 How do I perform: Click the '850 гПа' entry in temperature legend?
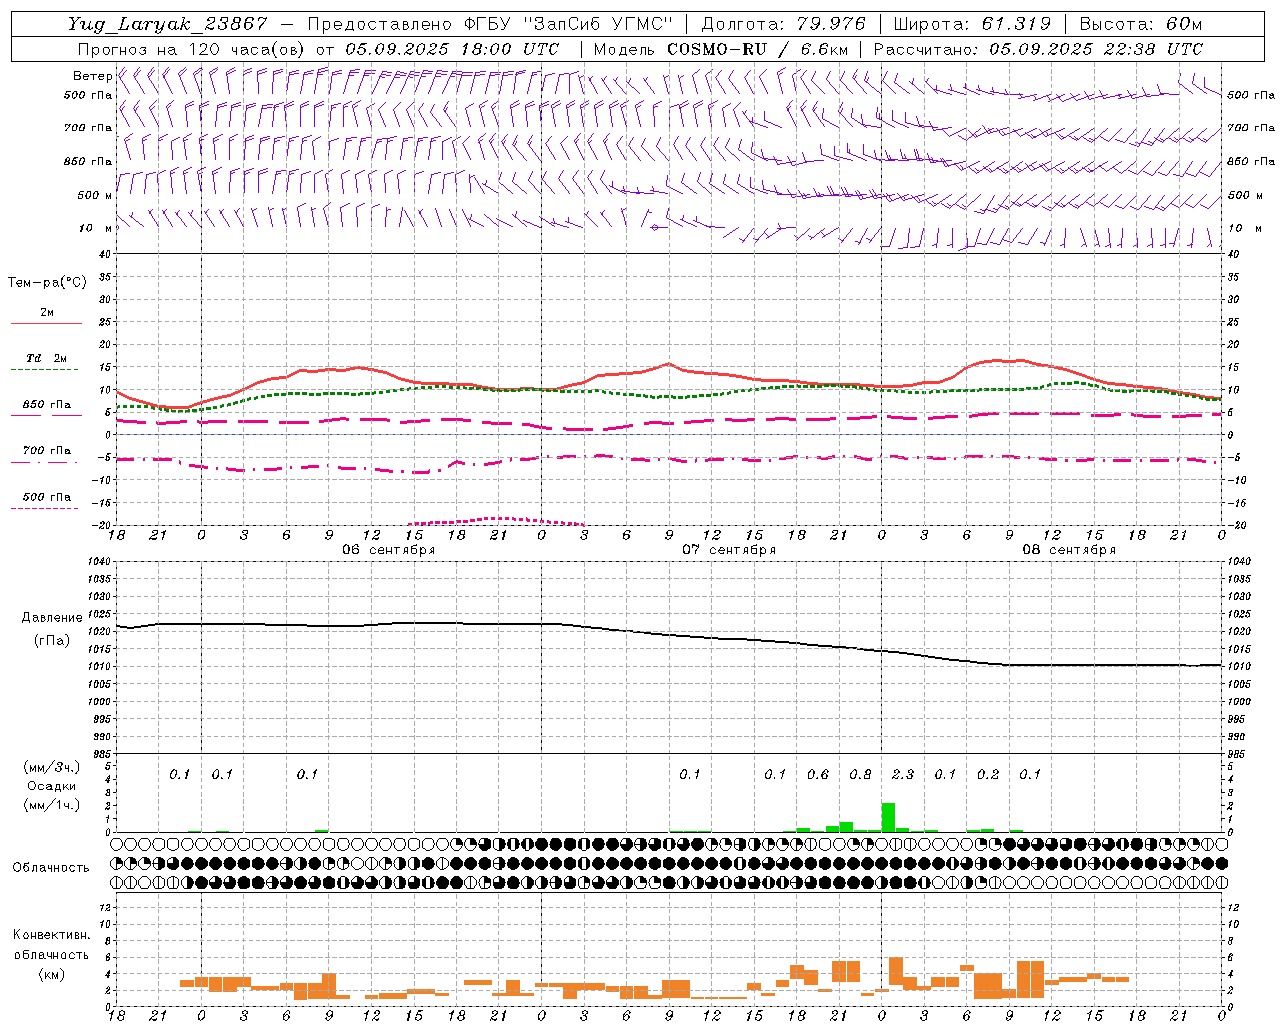47,405
